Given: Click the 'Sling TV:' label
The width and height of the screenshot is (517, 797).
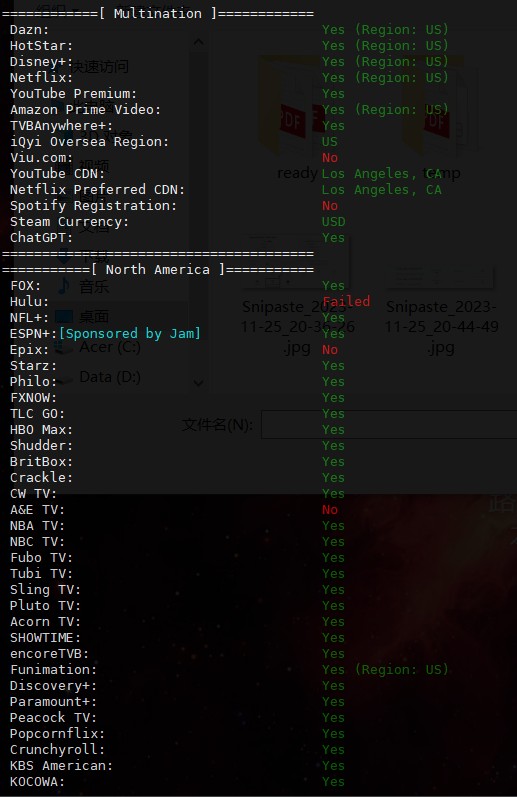Looking at the screenshot, I should pos(45,590).
